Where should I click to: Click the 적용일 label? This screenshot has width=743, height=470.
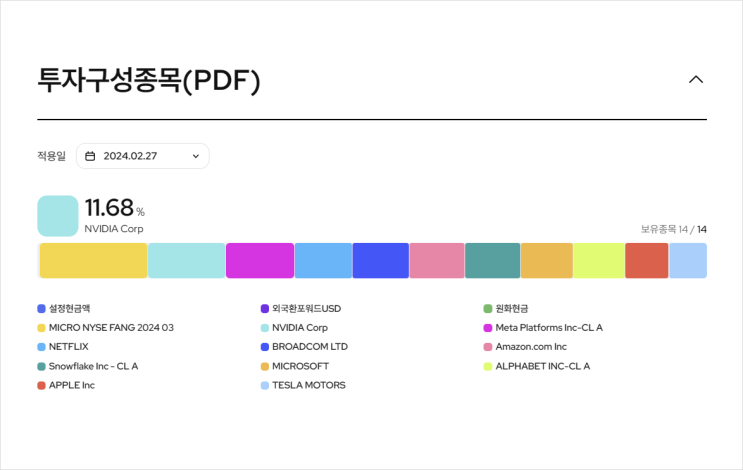point(52,156)
